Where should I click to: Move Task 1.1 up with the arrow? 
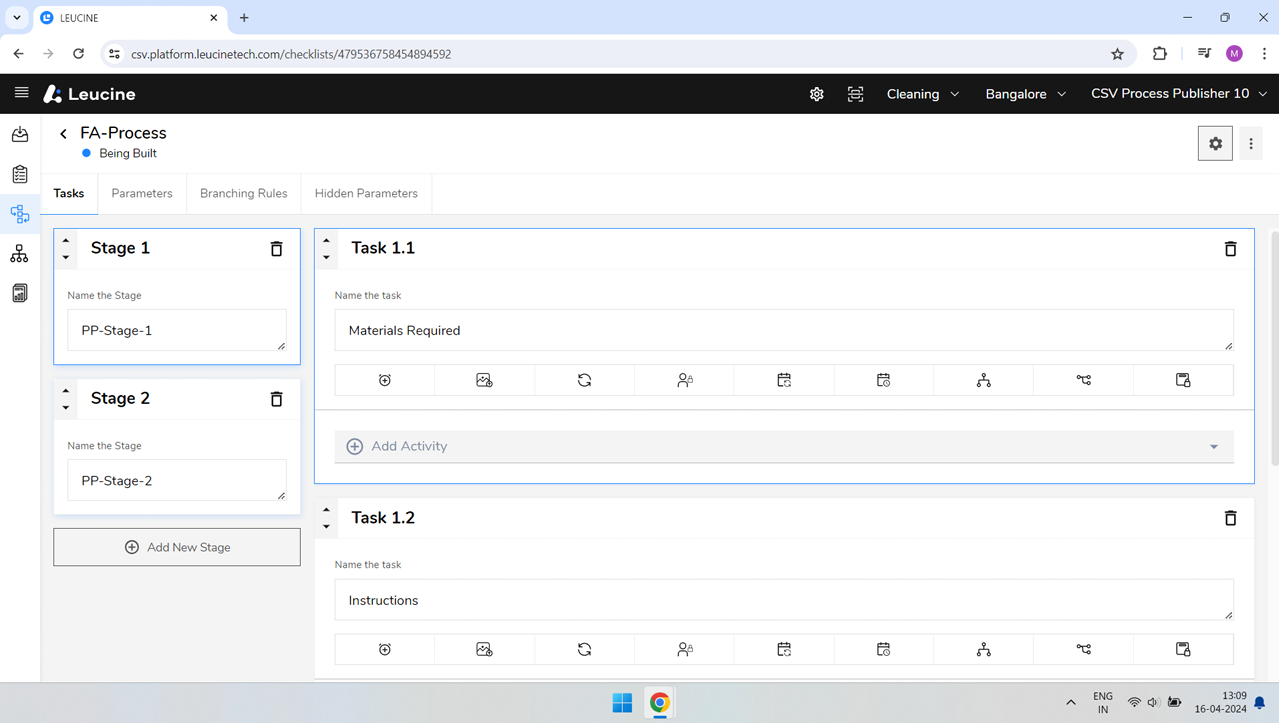click(x=327, y=240)
